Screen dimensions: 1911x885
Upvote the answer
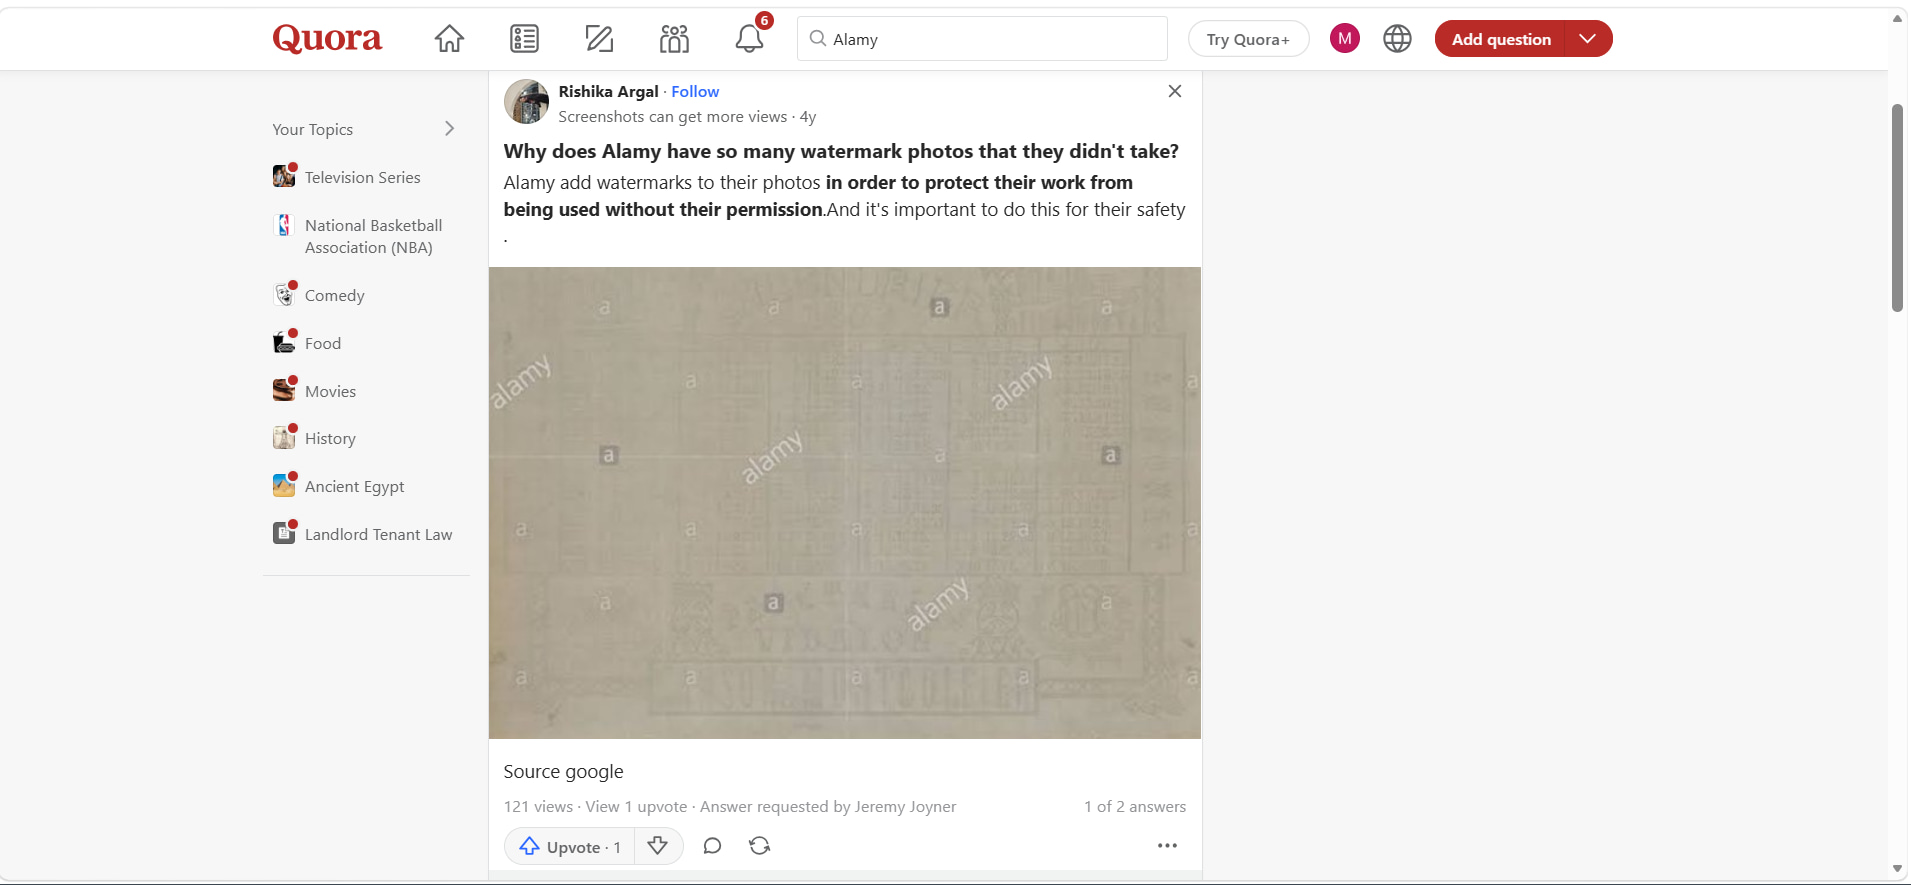570,846
